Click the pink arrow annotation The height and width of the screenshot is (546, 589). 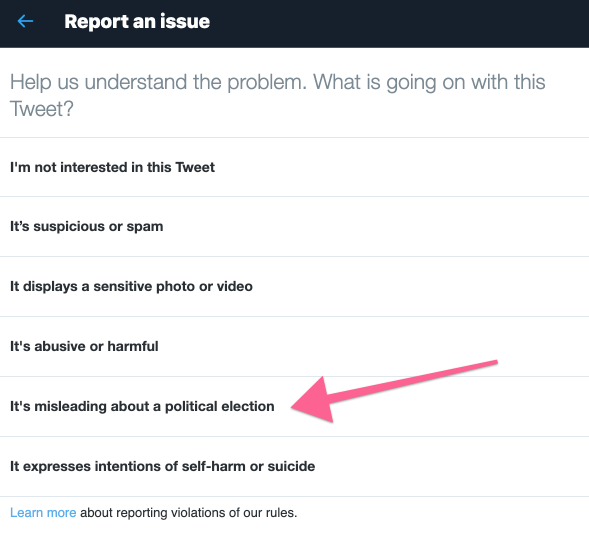tap(394, 391)
